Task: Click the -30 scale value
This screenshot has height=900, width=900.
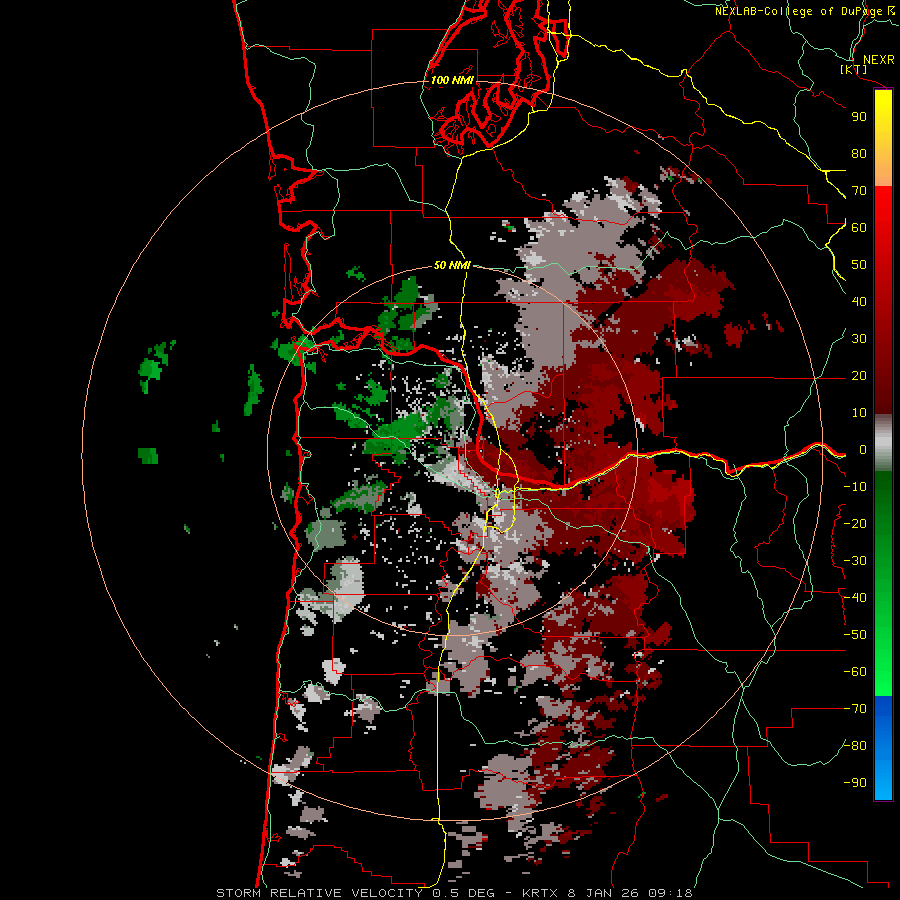Action: (x=855, y=561)
